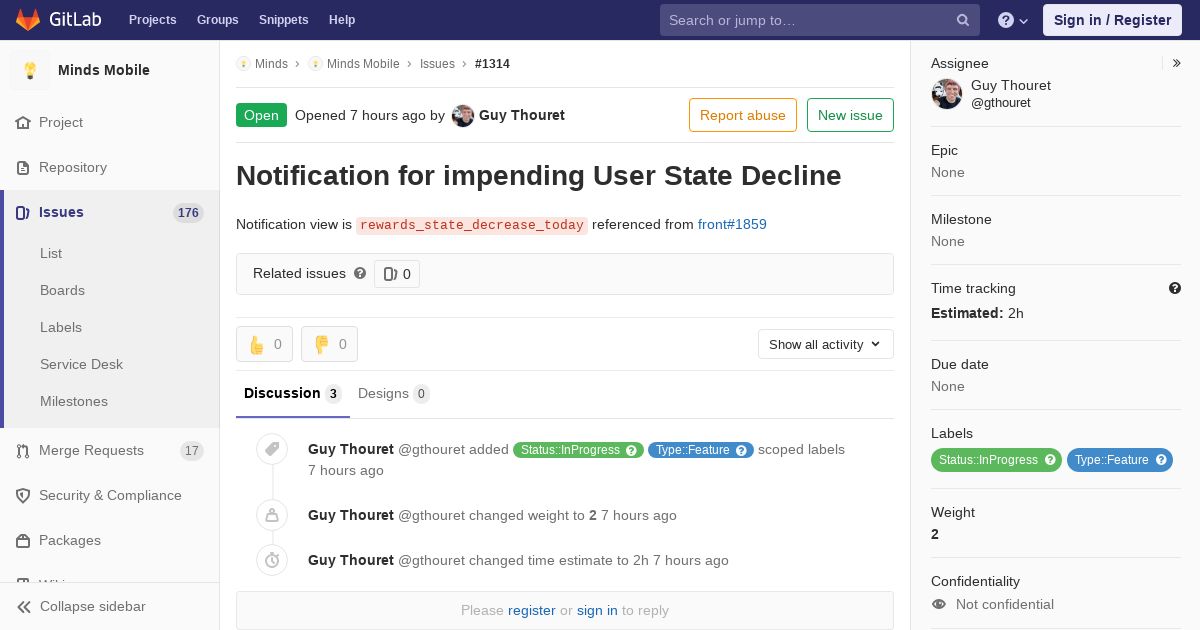Click the GitLab fox logo

click(29, 19)
